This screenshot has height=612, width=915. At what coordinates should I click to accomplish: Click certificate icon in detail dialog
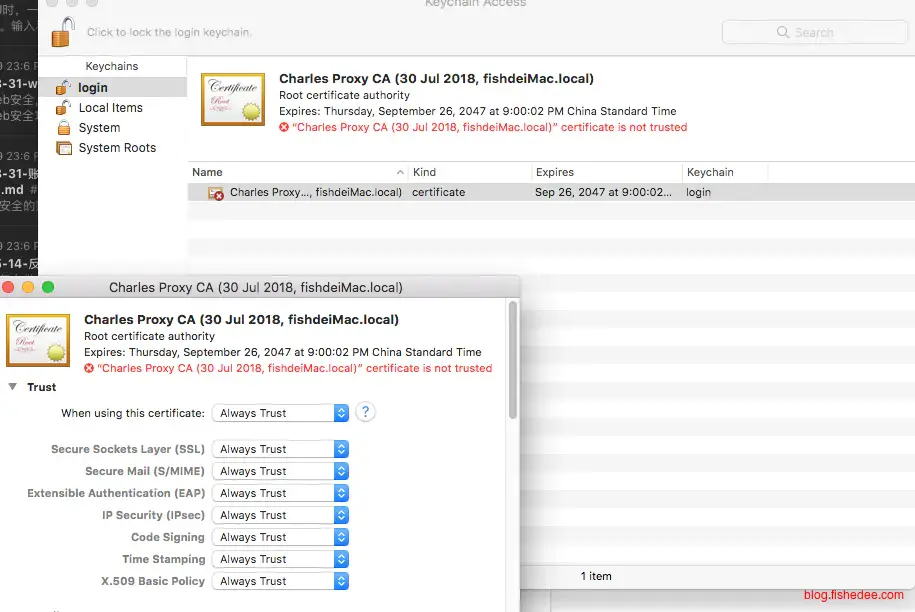click(x=37, y=339)
